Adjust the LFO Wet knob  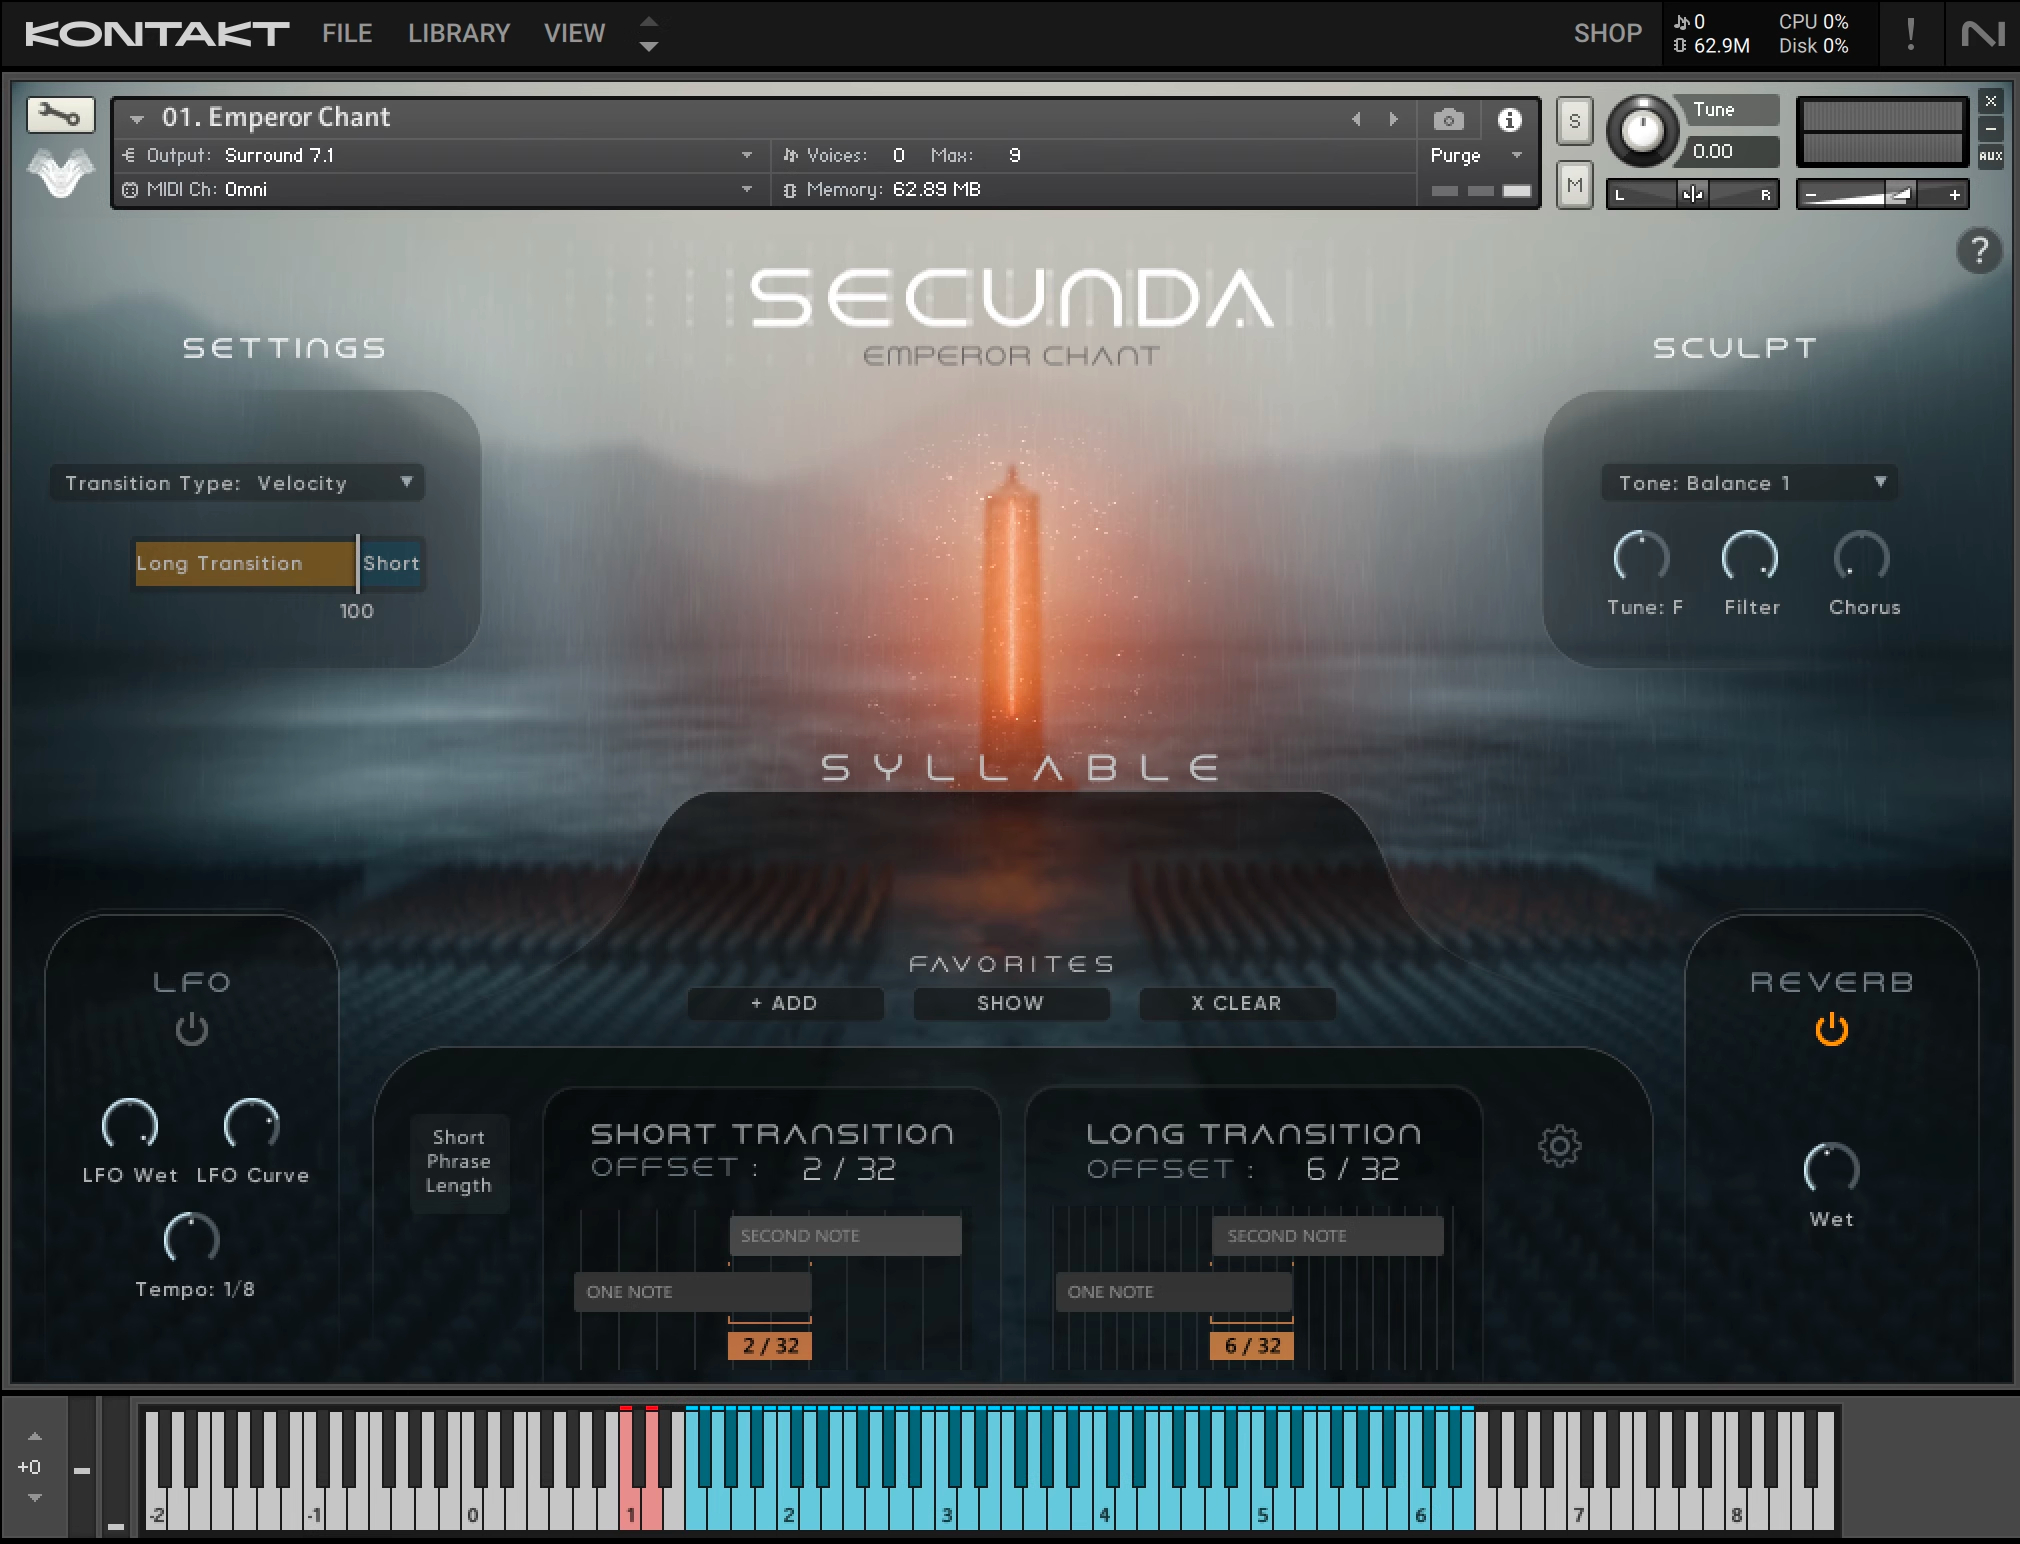(x=130, y=1124)
